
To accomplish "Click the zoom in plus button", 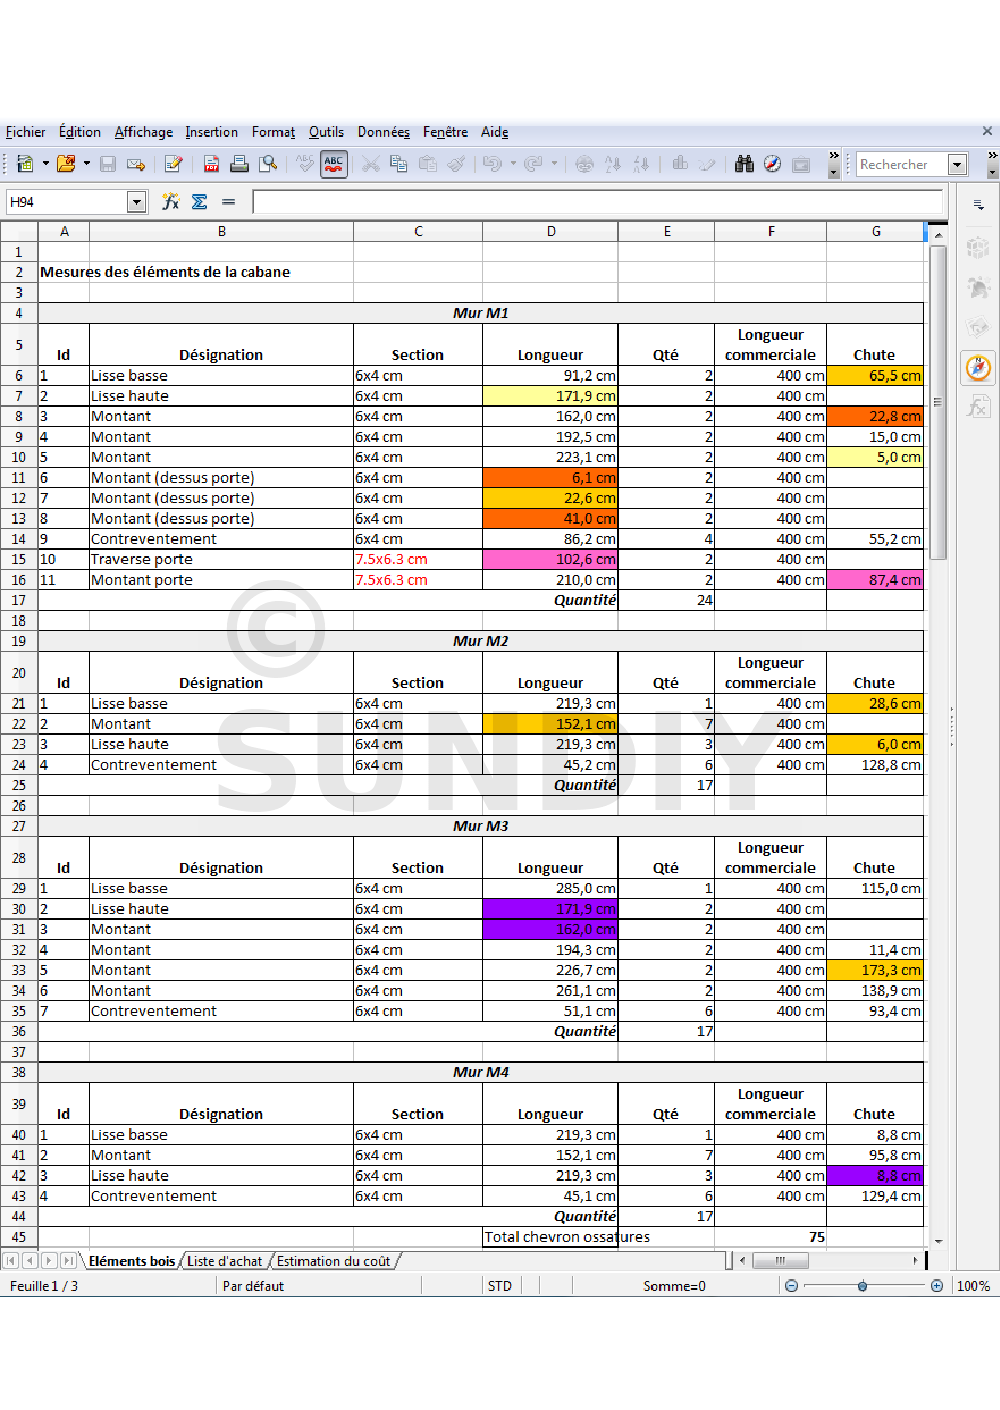I will tap(937, 1286).
